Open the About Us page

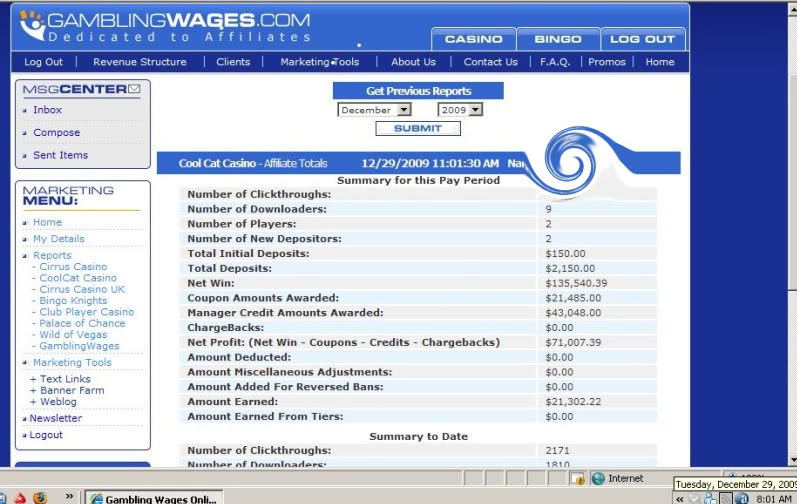413,62
